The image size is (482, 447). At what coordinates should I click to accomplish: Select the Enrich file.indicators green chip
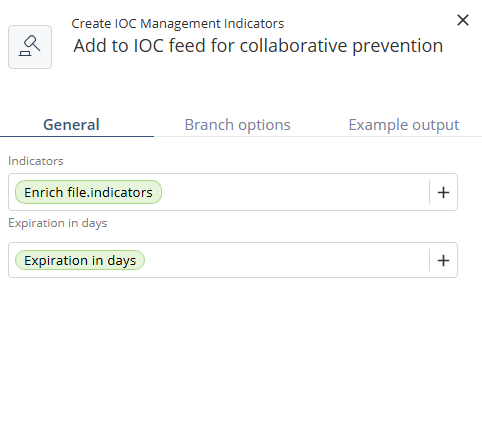click(x=88, y=192)
